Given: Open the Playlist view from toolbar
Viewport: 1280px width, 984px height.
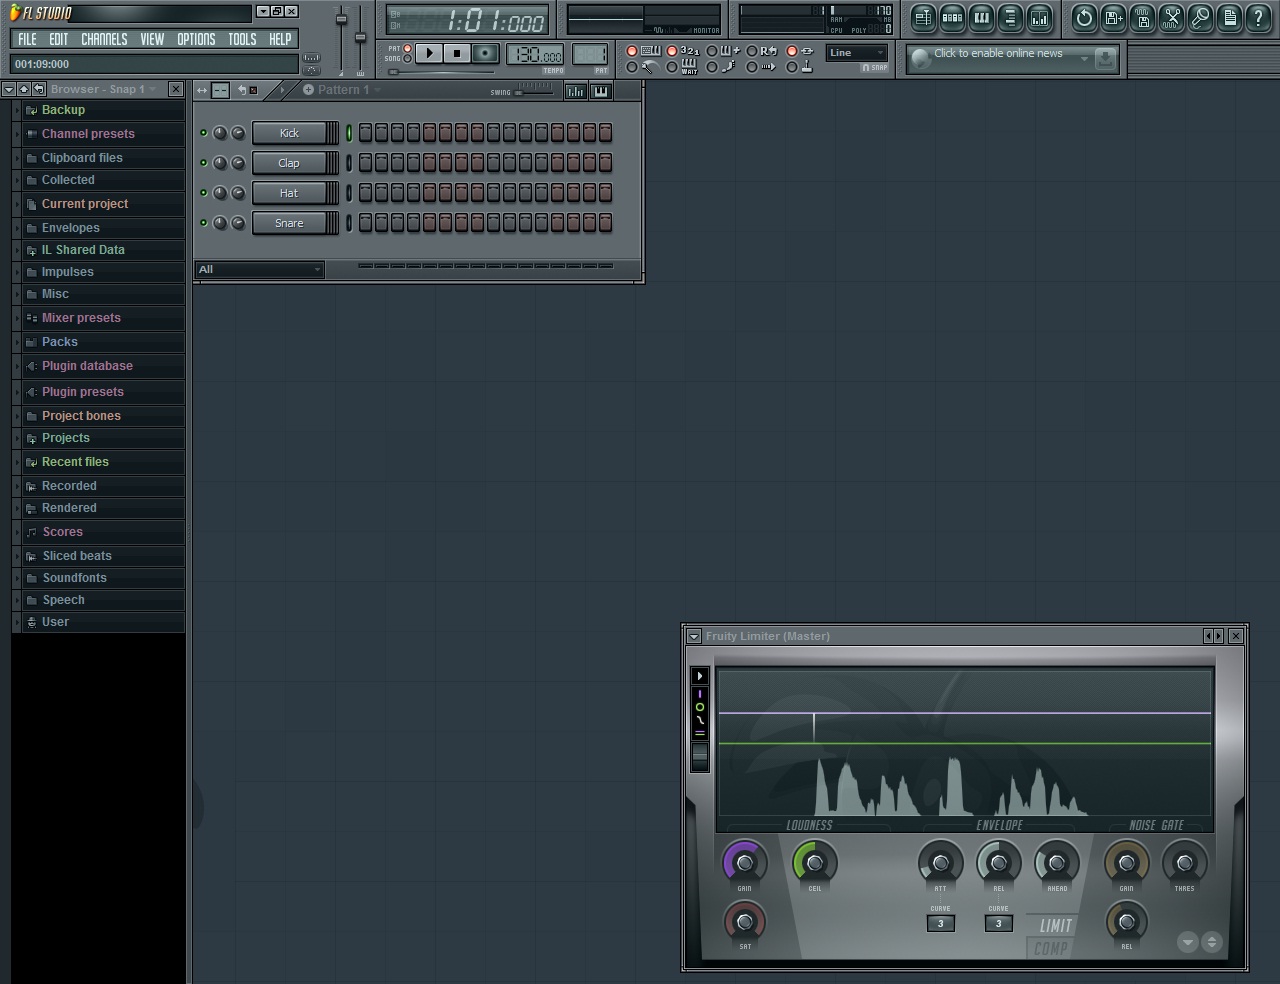Looking at the screenshot, I should pyautogui.click(x=923, y=17).
